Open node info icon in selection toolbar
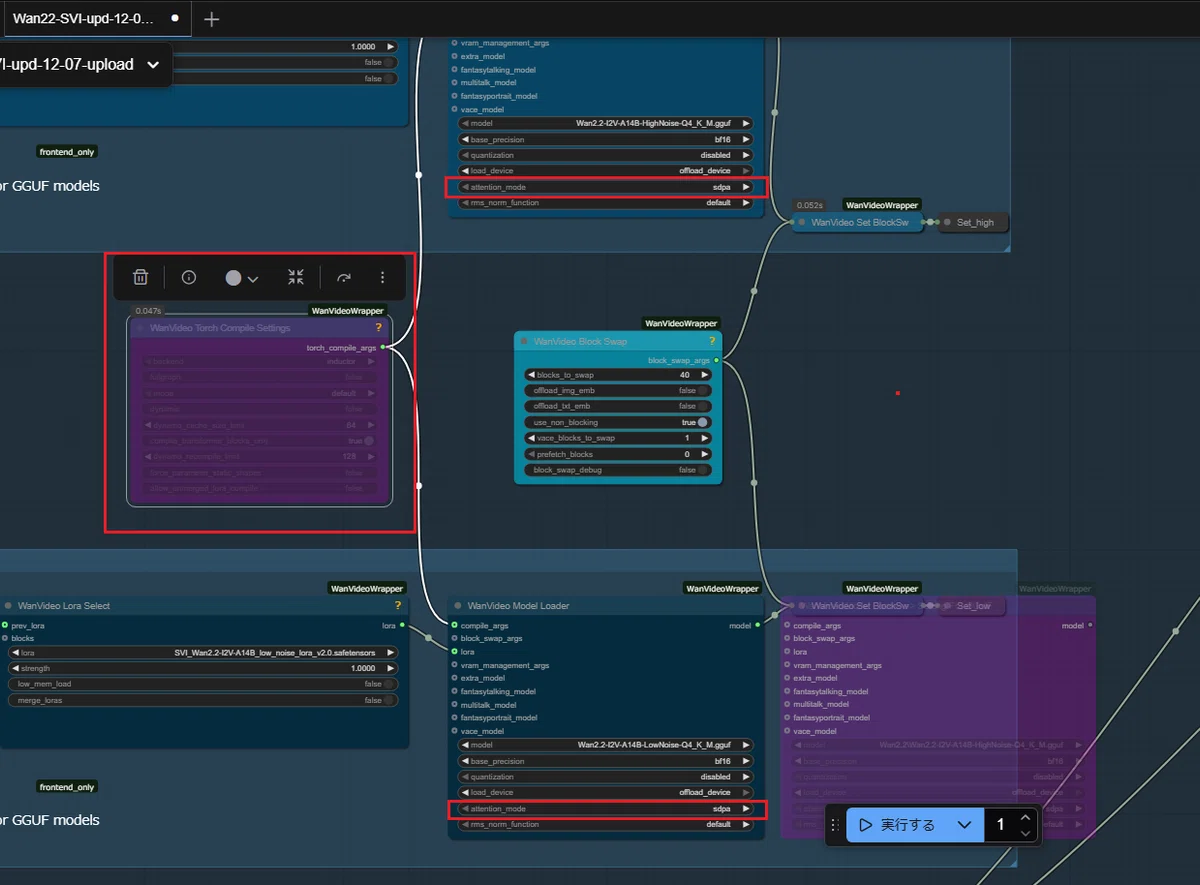This screenshot has width=1200, height=885. tap(189, 278)
